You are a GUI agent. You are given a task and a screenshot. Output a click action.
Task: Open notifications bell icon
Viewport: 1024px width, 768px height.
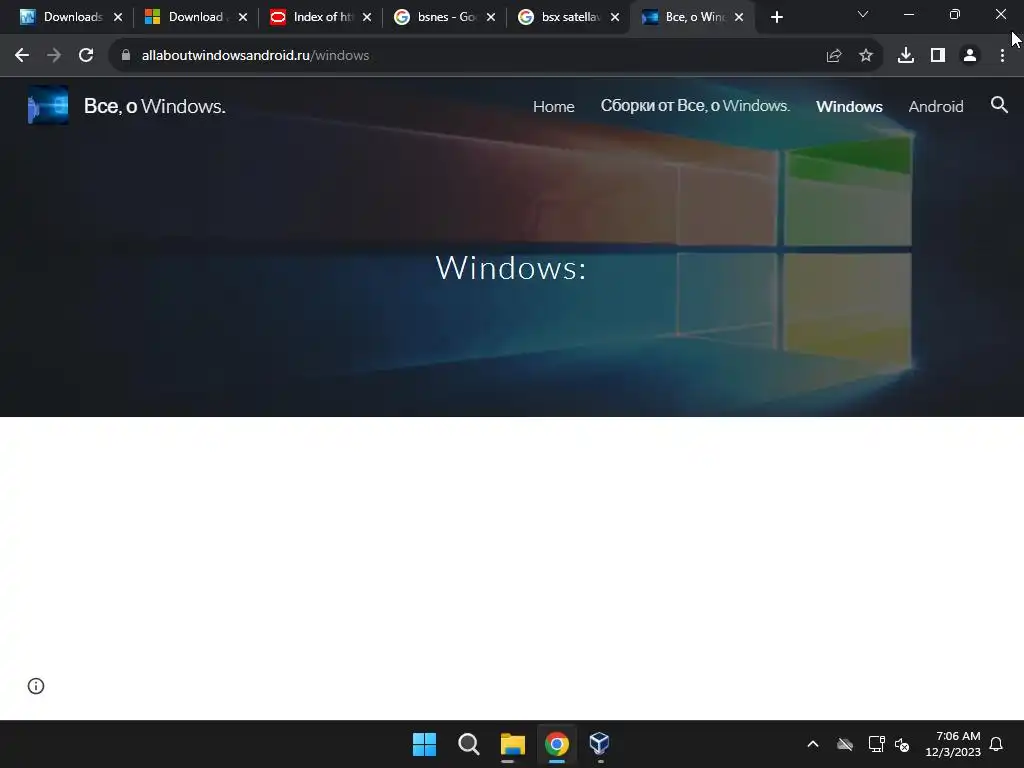996,744
